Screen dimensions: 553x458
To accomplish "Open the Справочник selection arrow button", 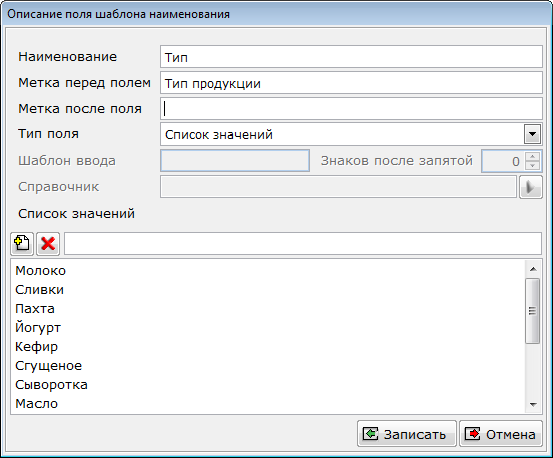I will coord(530,187).
